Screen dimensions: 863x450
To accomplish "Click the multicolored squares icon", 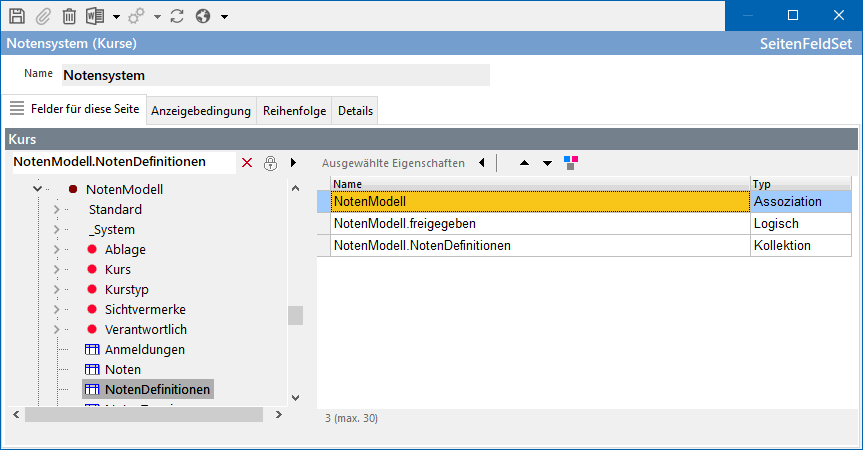I will click(x=571, y=162).
